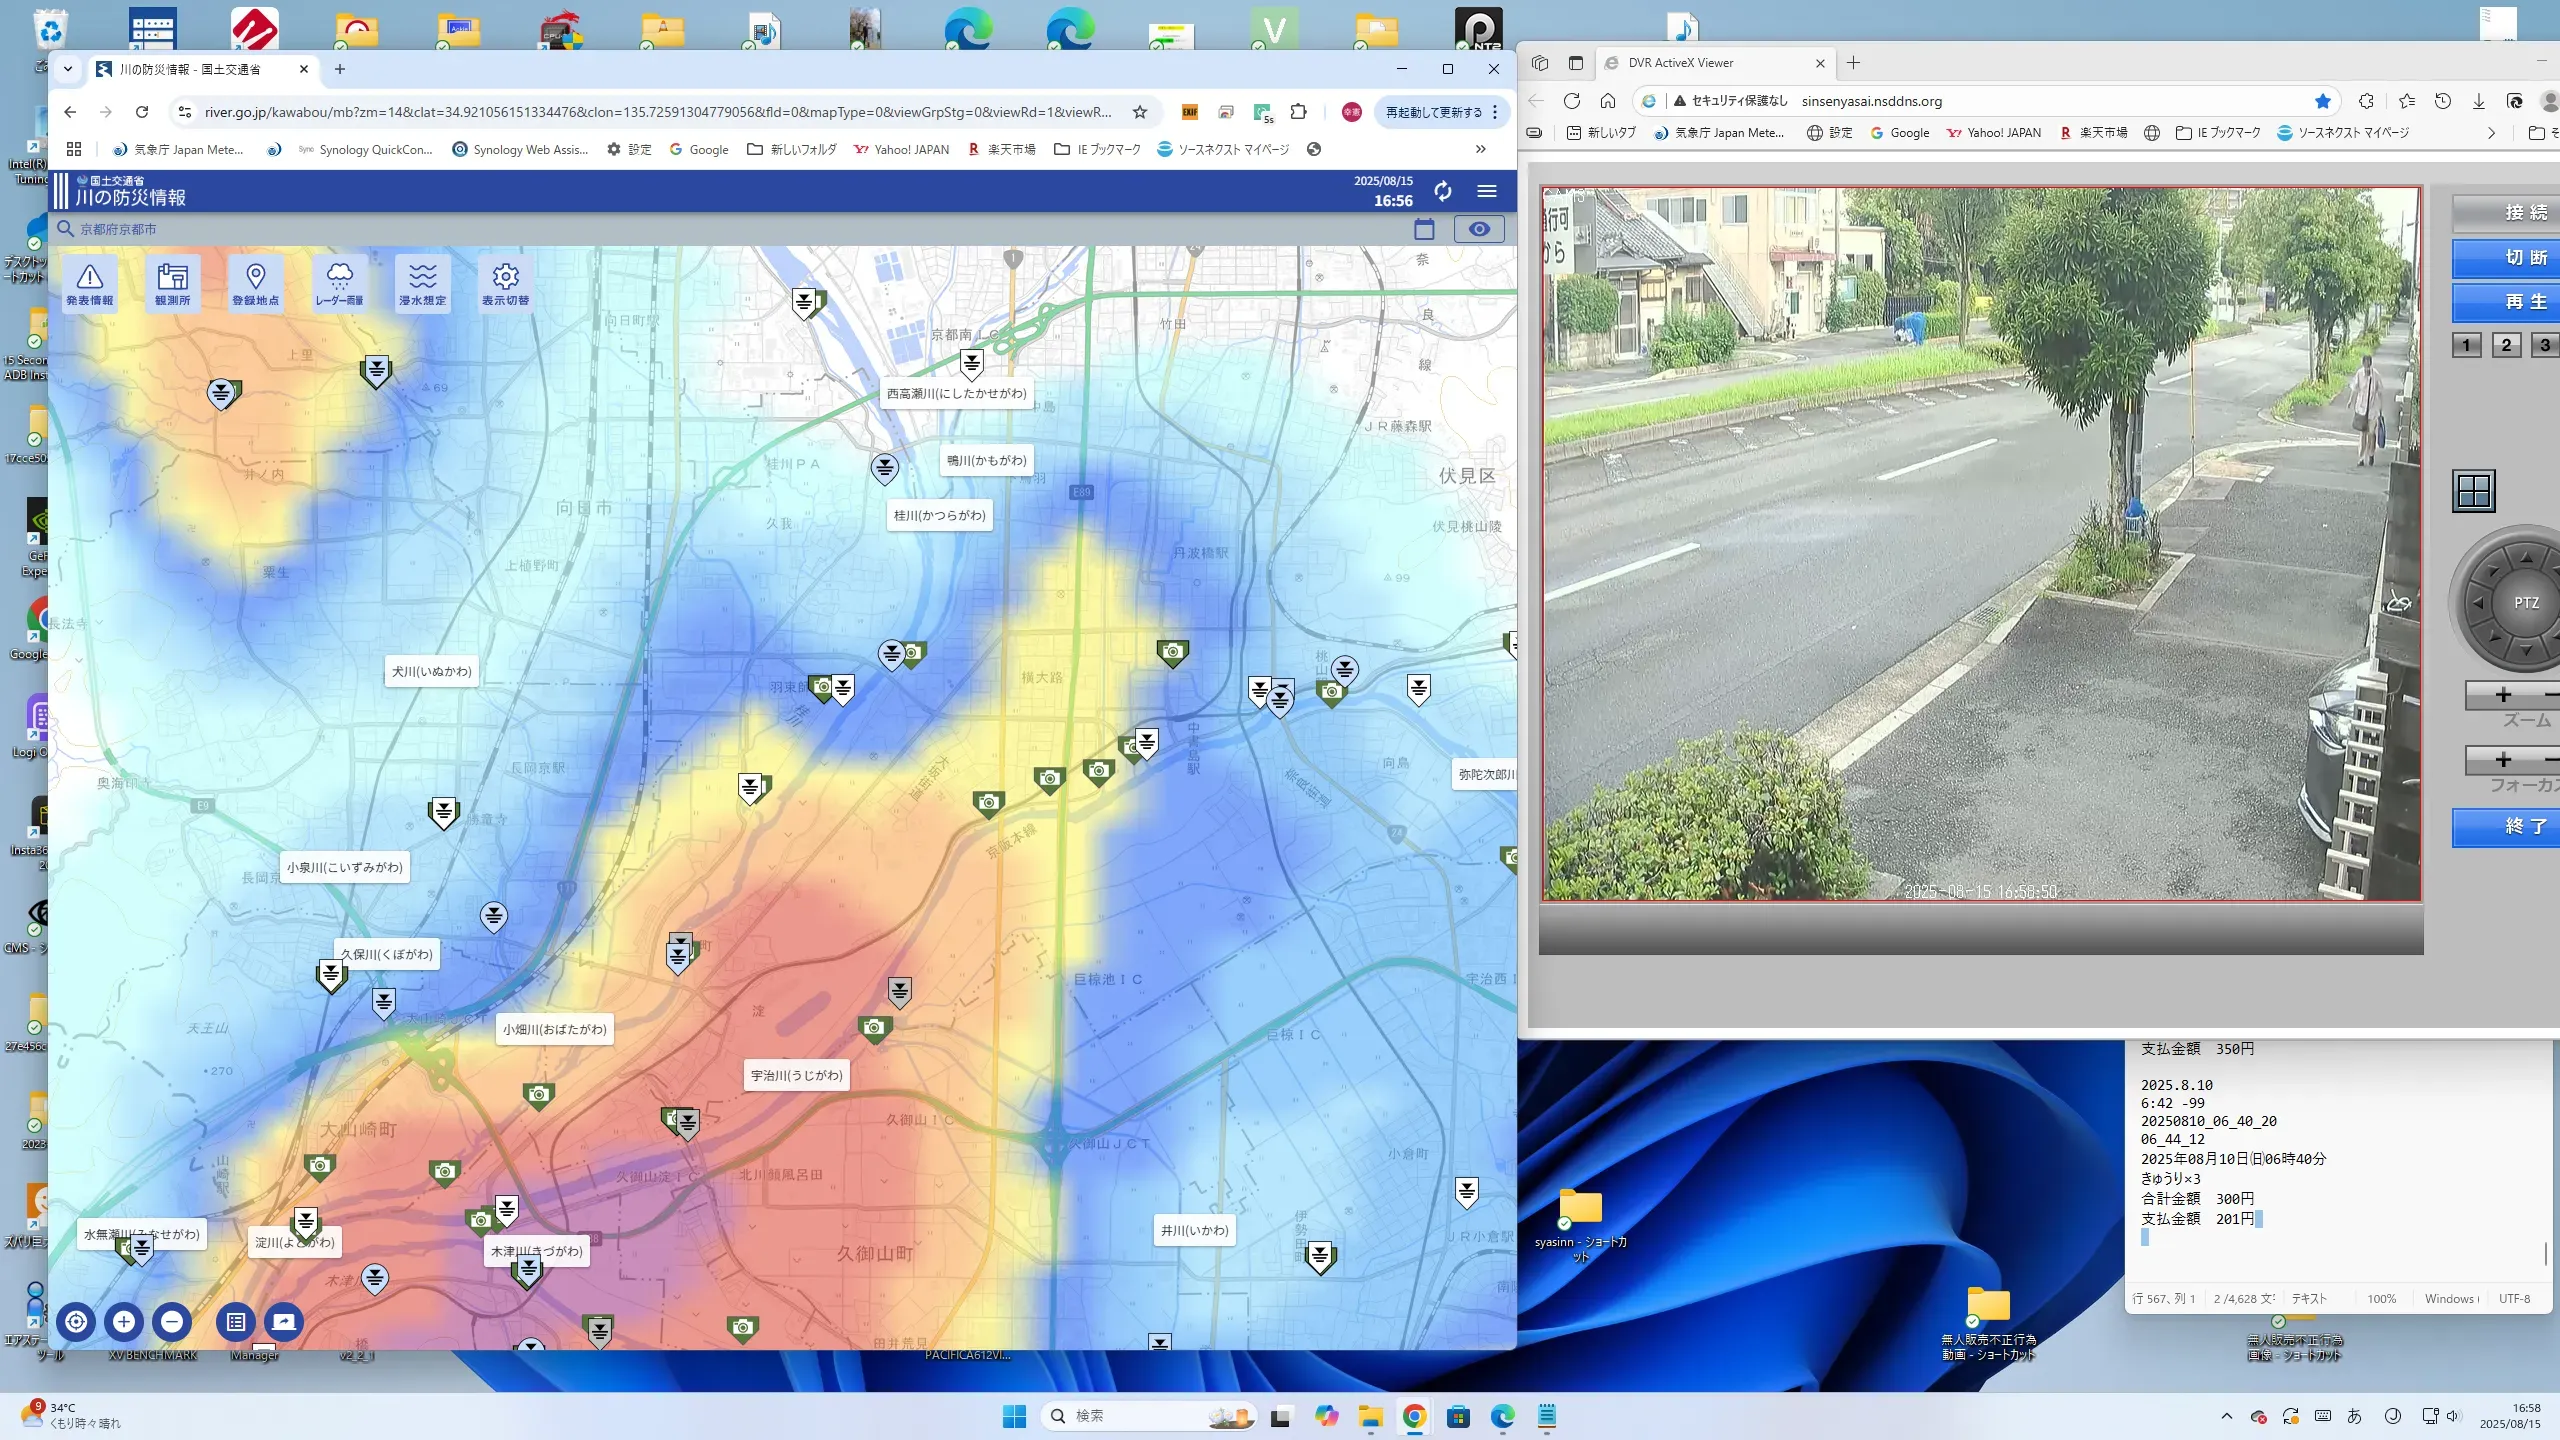
Task: Open the hamburger menu in header
Action: 1487,191
